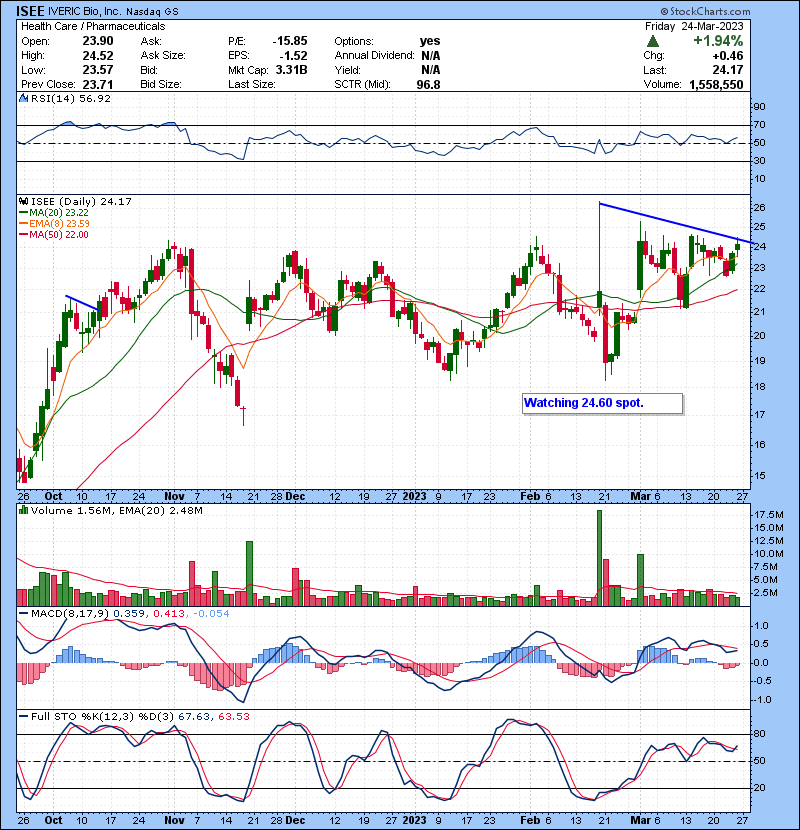Click the candlestick icon beside ISEE (Daily)

[x=23, y=201]
